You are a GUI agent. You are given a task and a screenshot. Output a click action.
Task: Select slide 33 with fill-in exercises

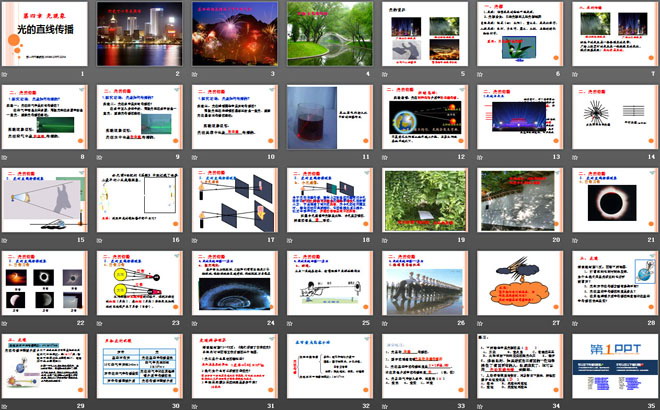tap(425, 366)
